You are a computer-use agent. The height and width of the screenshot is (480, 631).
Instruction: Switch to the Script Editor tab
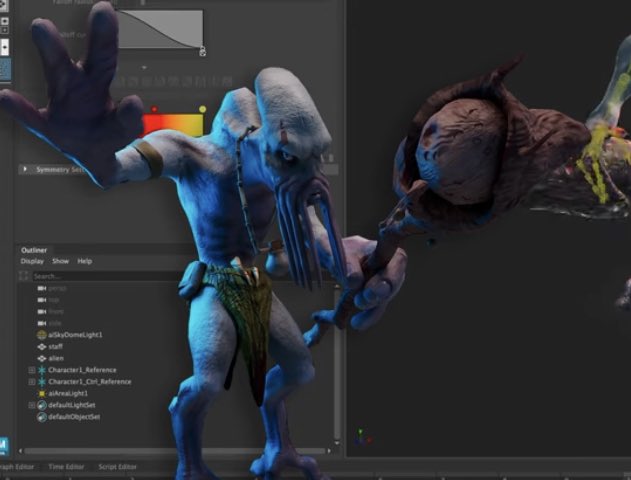118,467
